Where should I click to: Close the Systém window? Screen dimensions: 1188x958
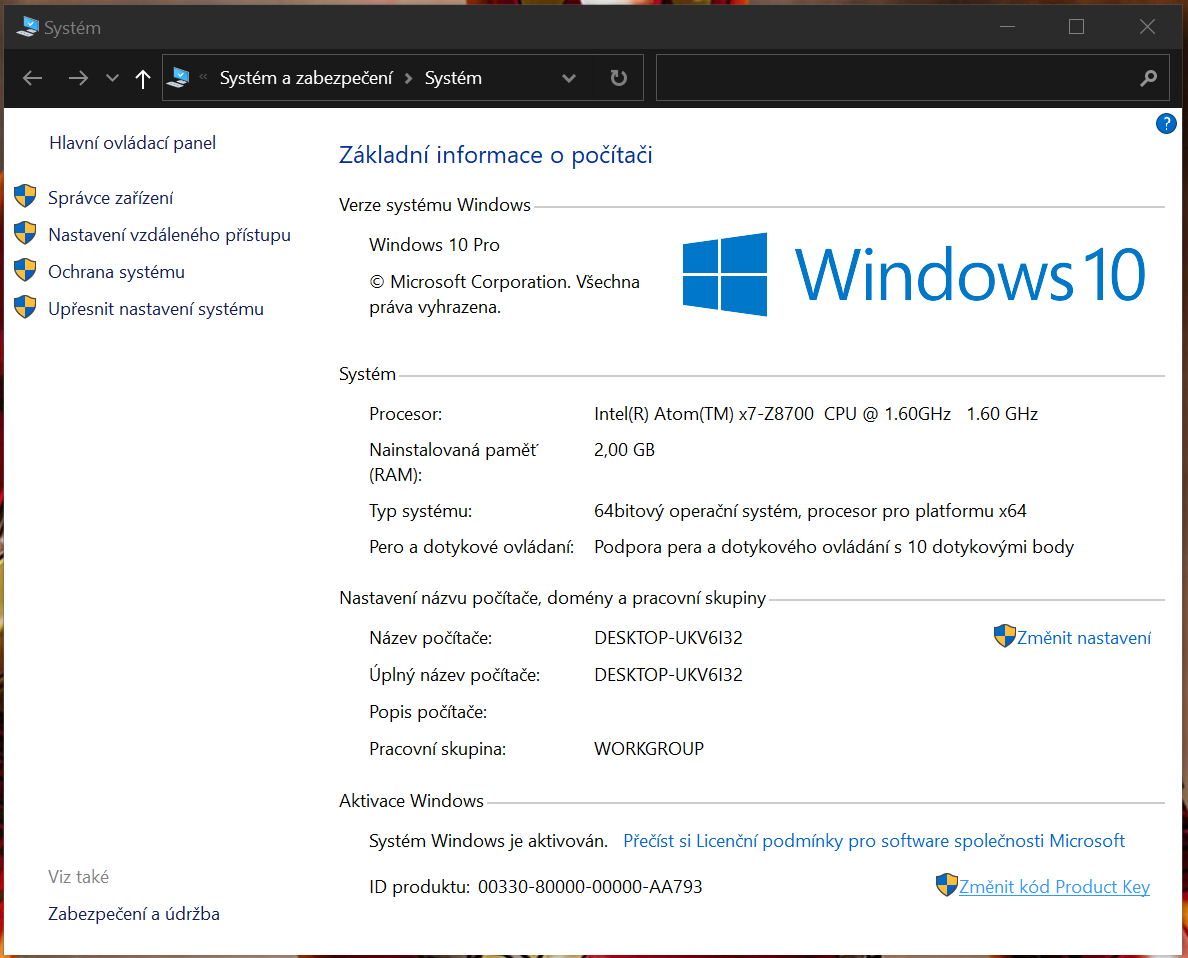pyautogui.click(x=1147, y=27)
